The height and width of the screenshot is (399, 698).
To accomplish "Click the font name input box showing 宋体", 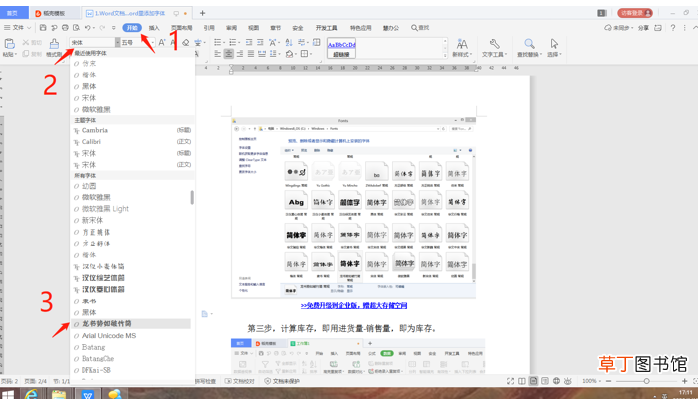I will (93, 42).
